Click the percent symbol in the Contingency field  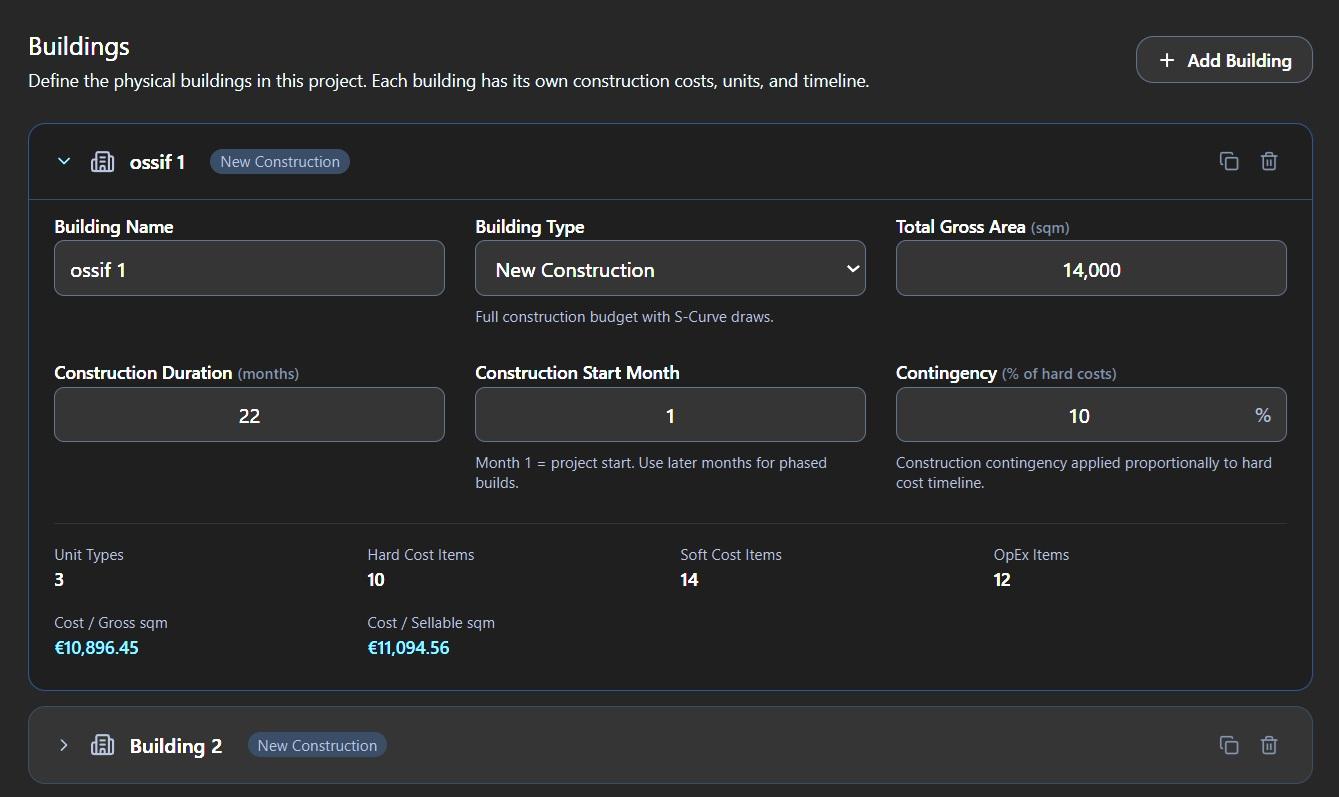(1262, 414)
